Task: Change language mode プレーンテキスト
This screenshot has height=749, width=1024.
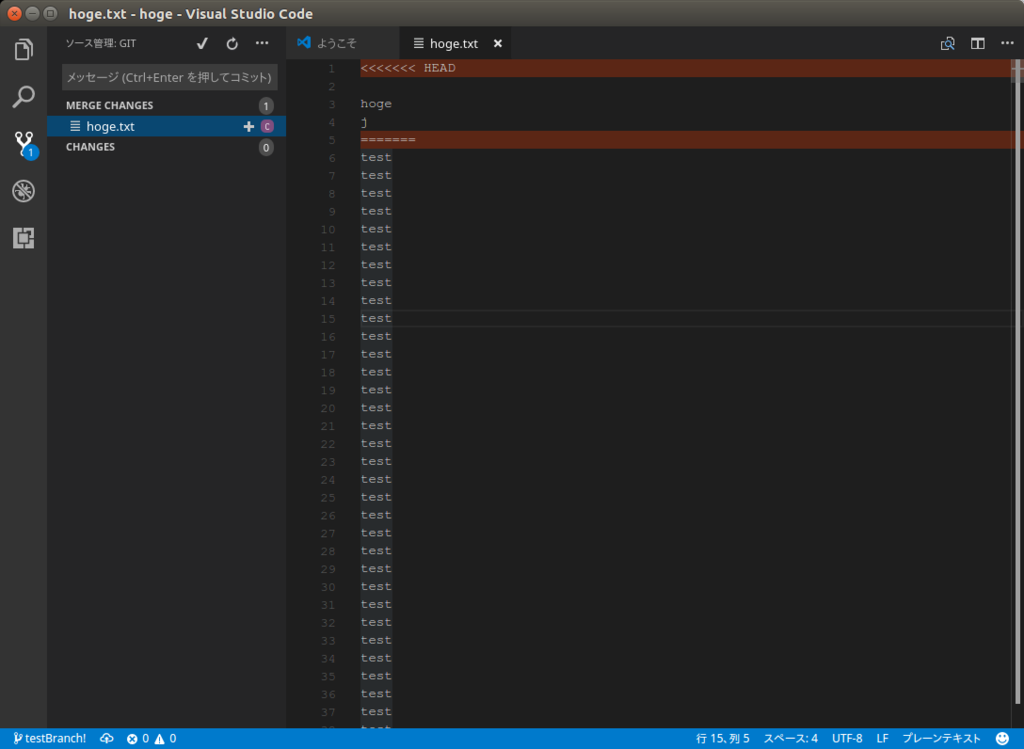Action: tap(941, 738)
